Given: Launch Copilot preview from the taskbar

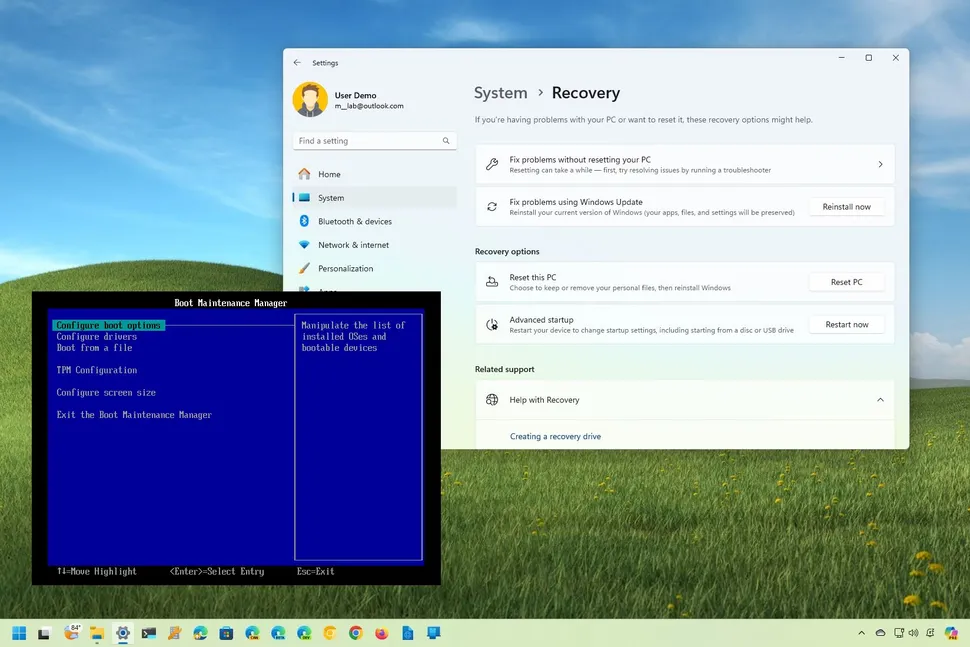Looking at the screenshot, I should (951, 633).
